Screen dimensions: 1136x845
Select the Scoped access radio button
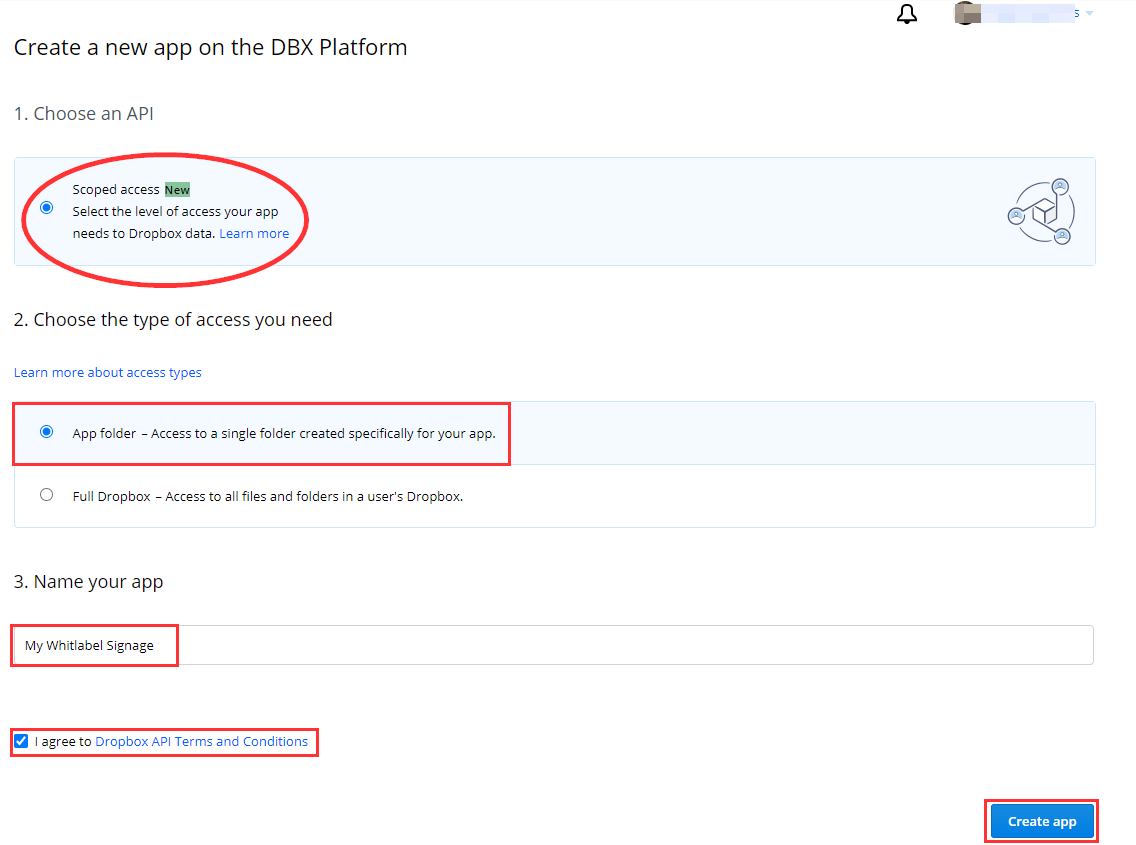(46, 208)
